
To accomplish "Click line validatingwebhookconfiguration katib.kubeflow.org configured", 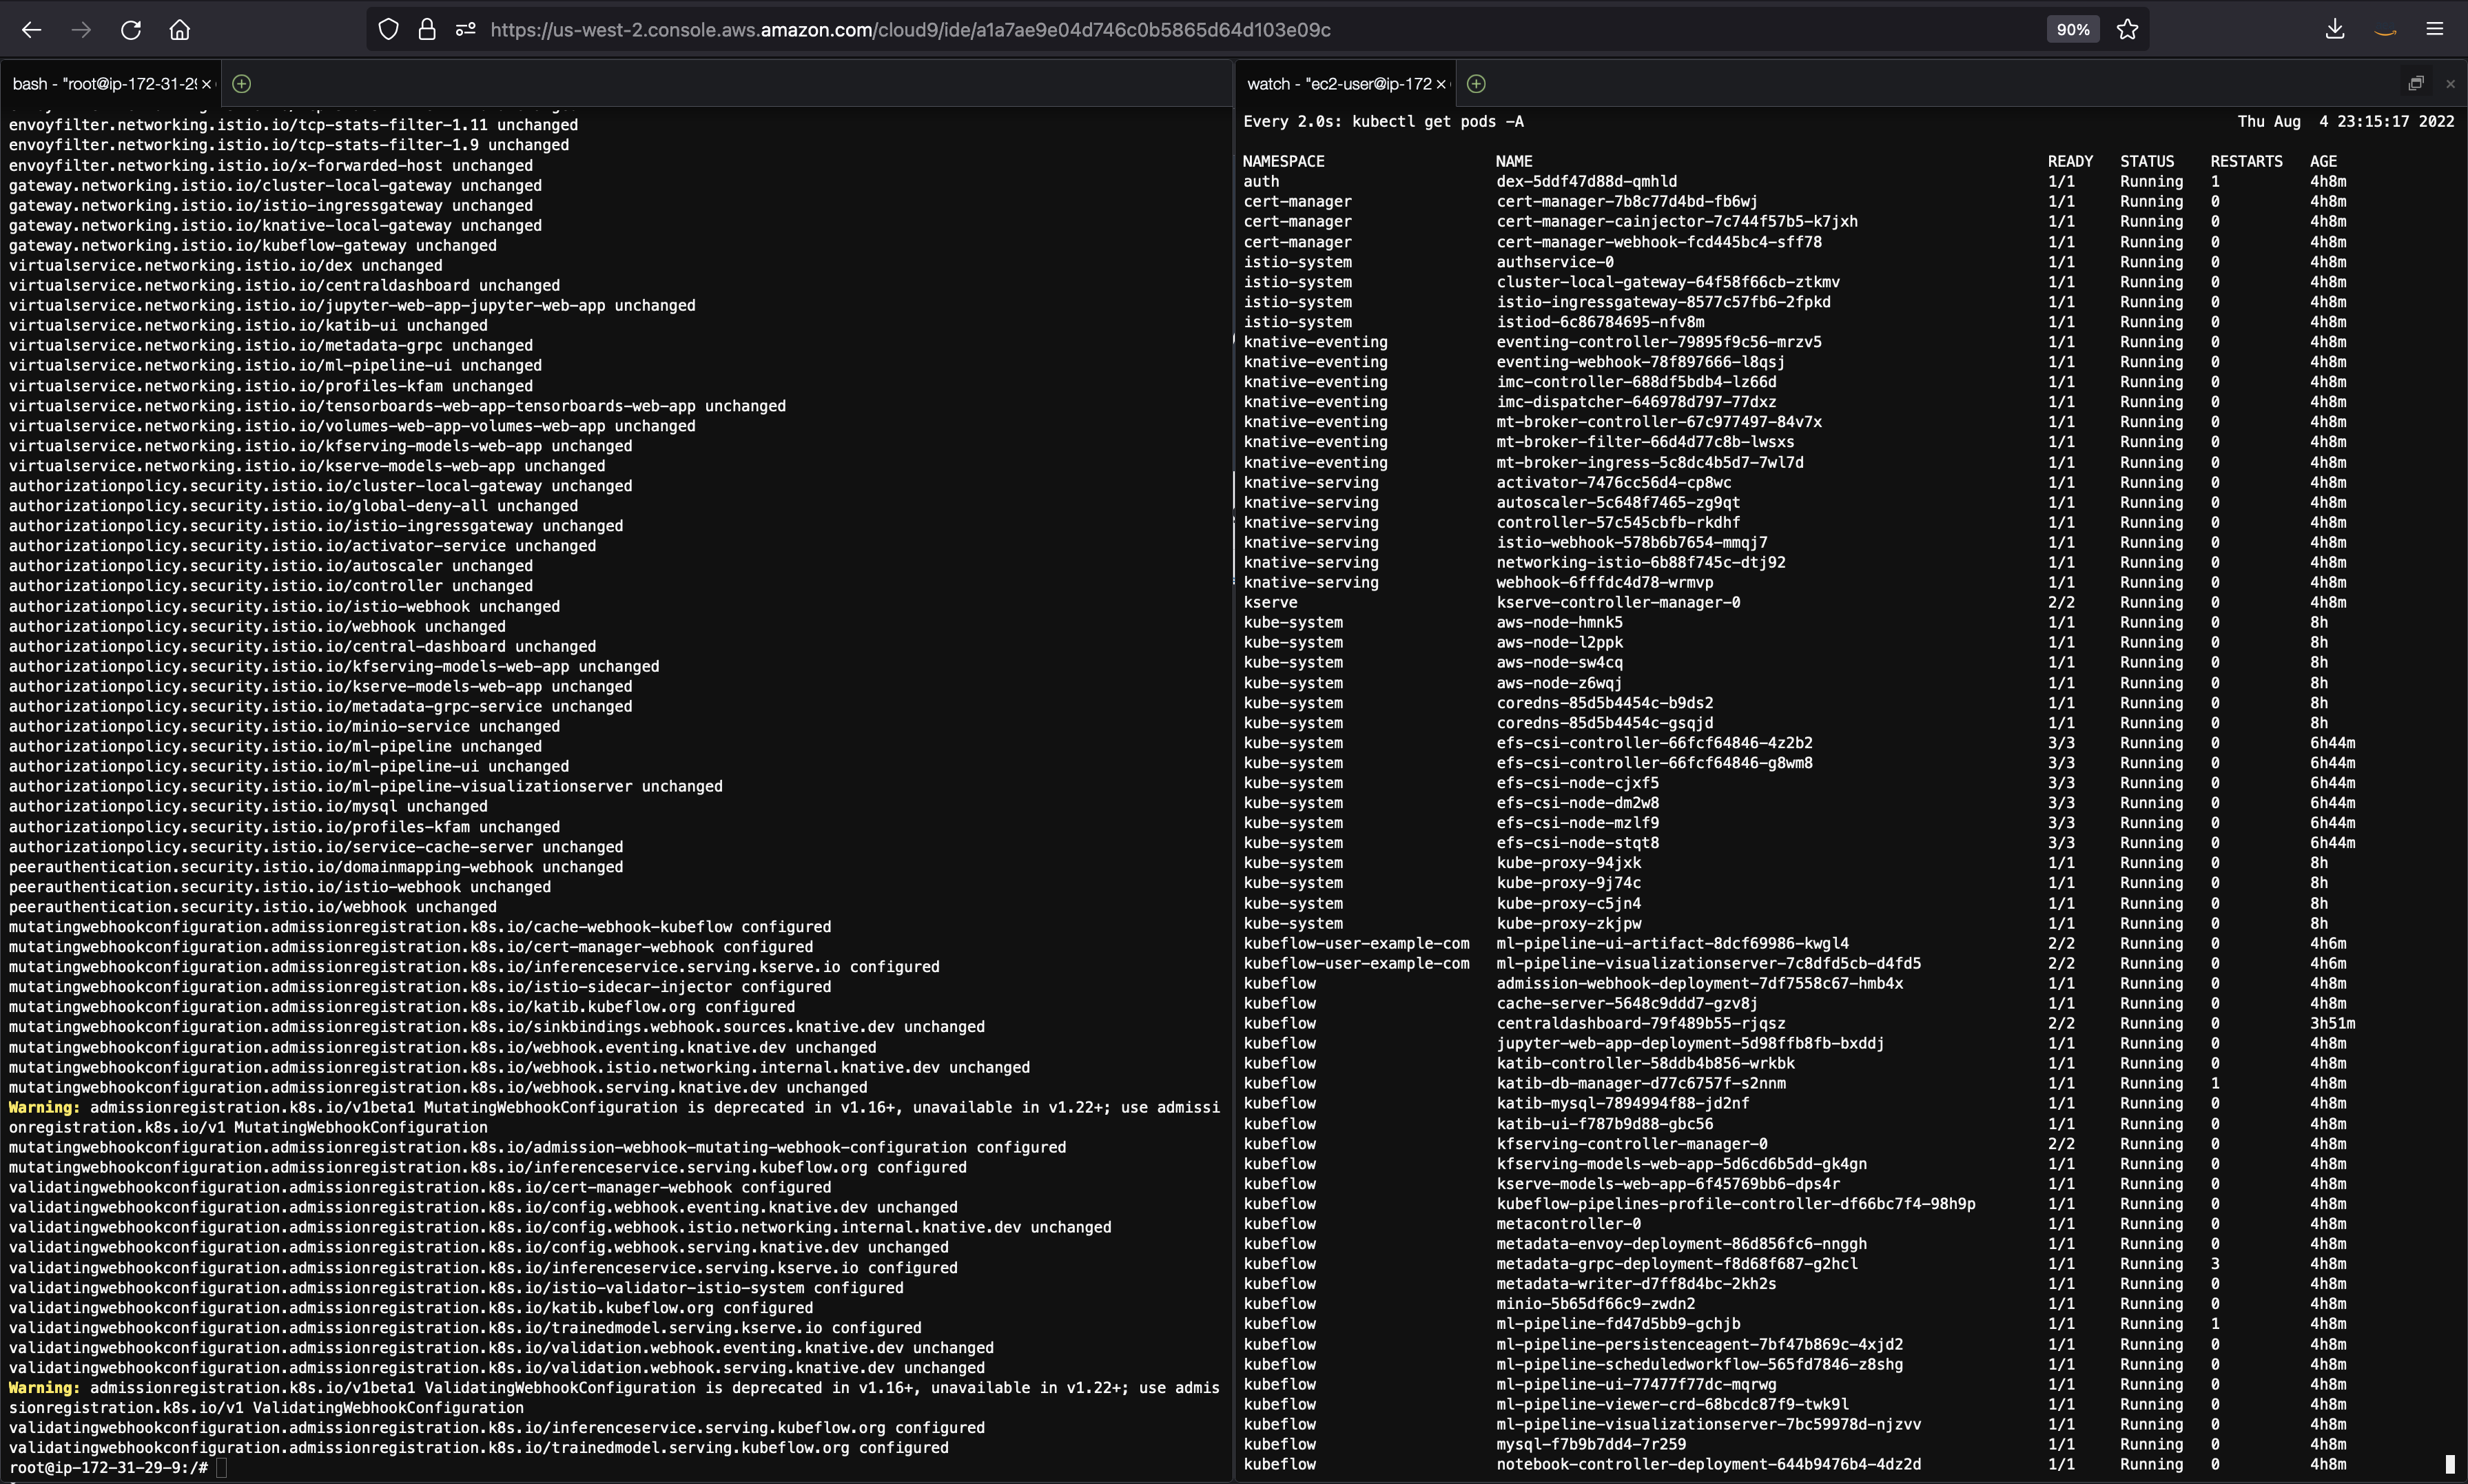I will [411, 1307].
